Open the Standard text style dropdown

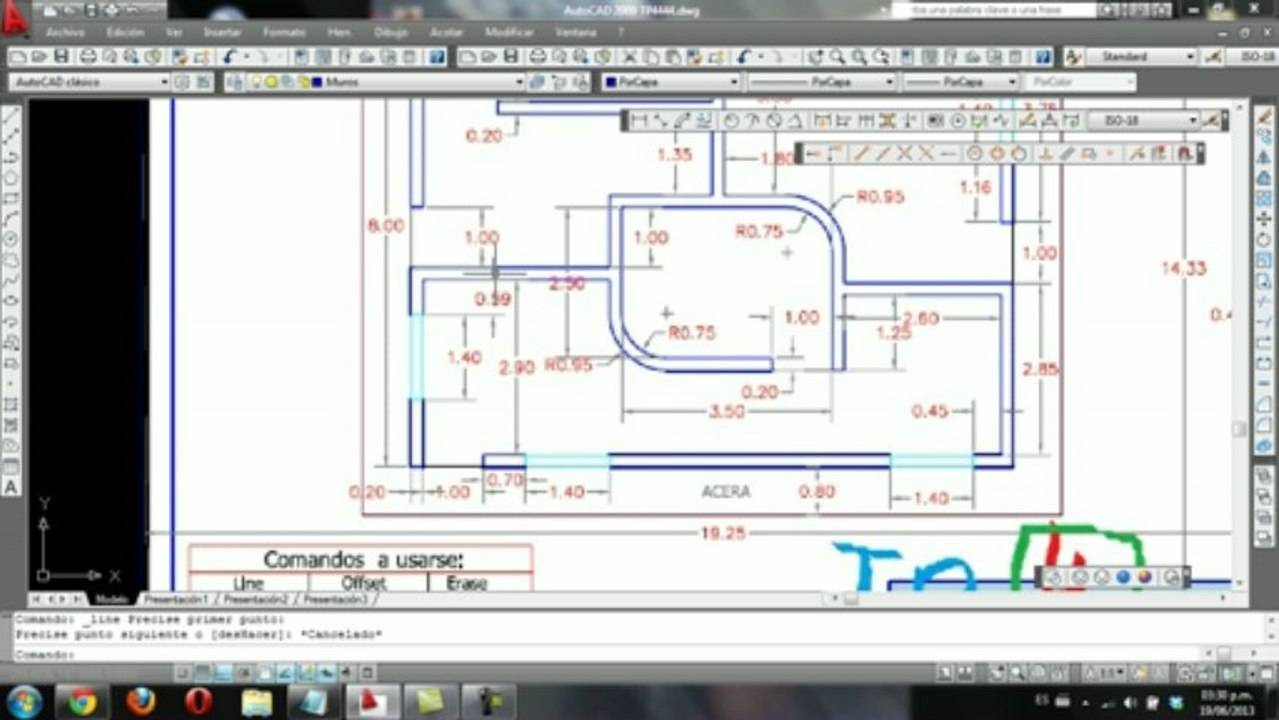pos(1140,57)
